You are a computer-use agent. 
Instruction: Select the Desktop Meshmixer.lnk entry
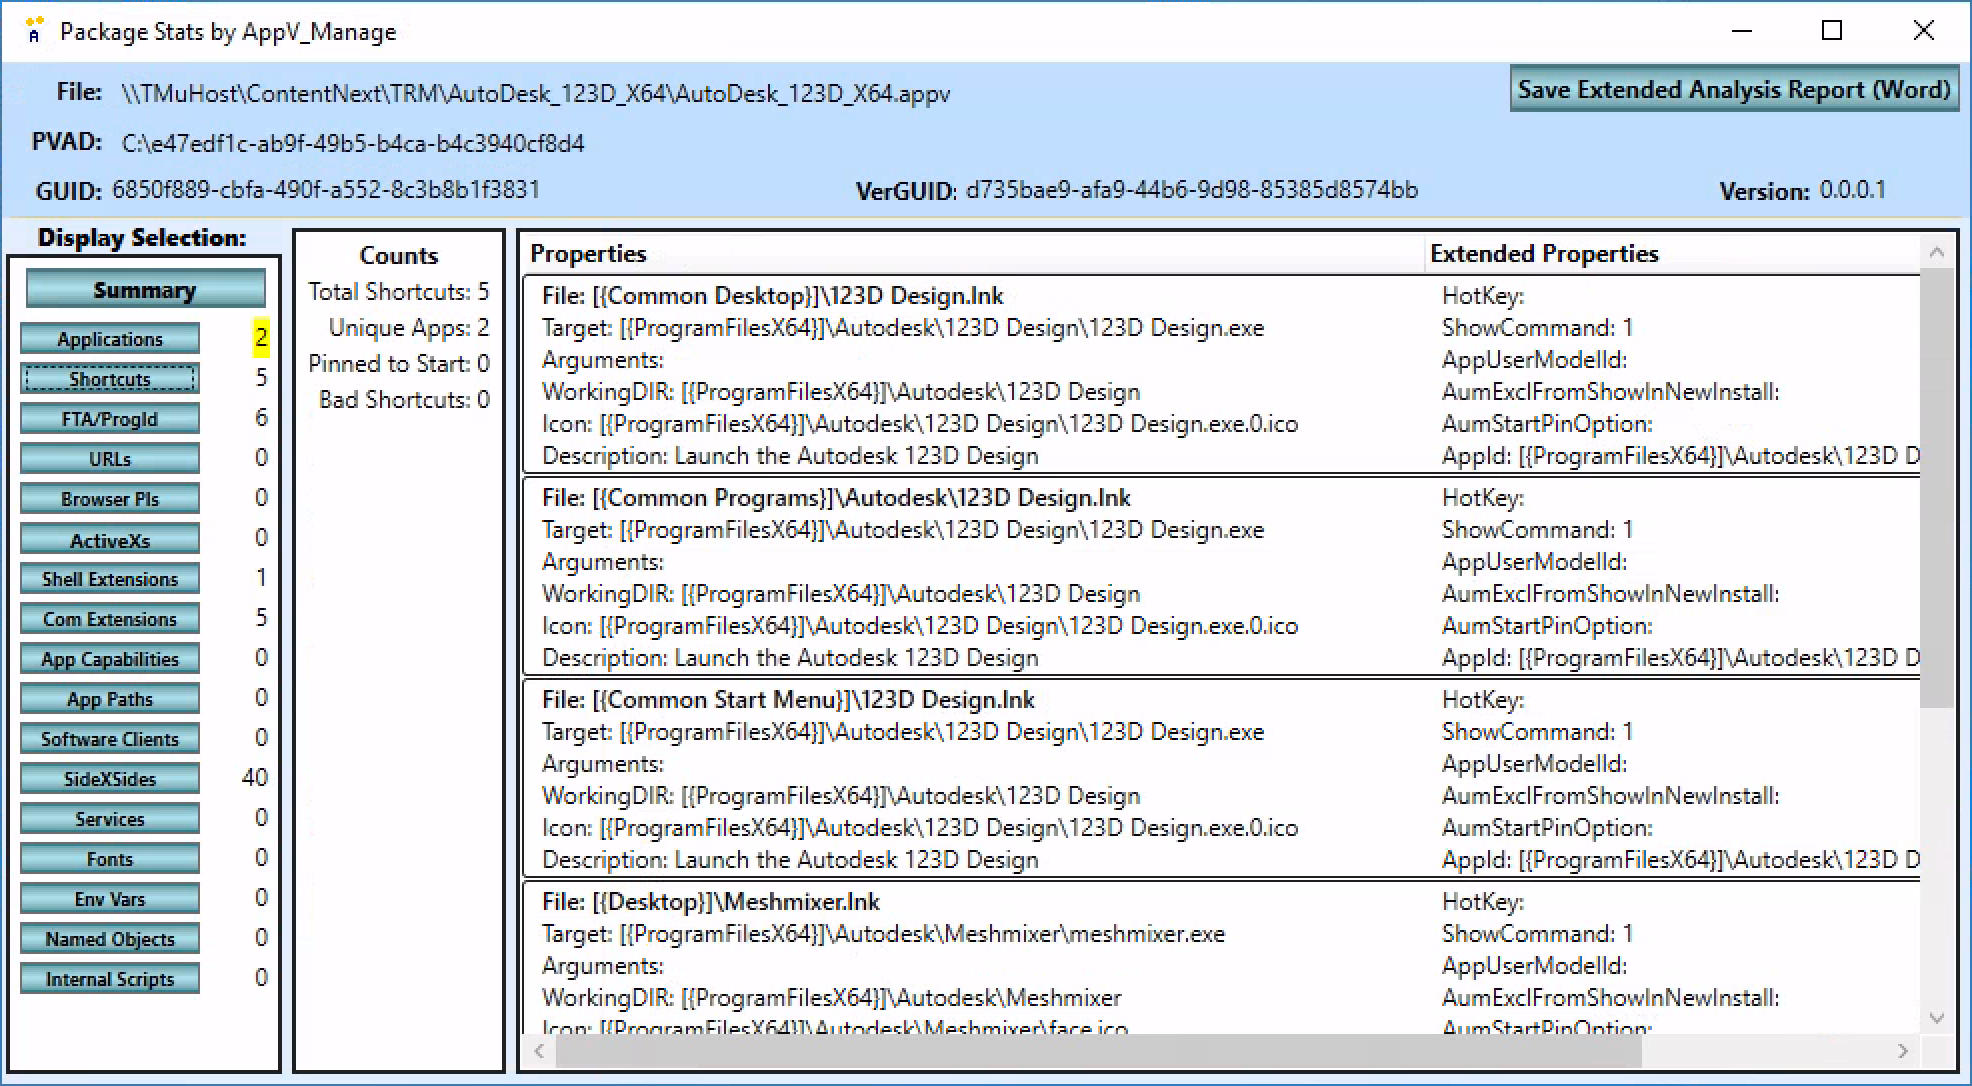(x=1221, y=958)
